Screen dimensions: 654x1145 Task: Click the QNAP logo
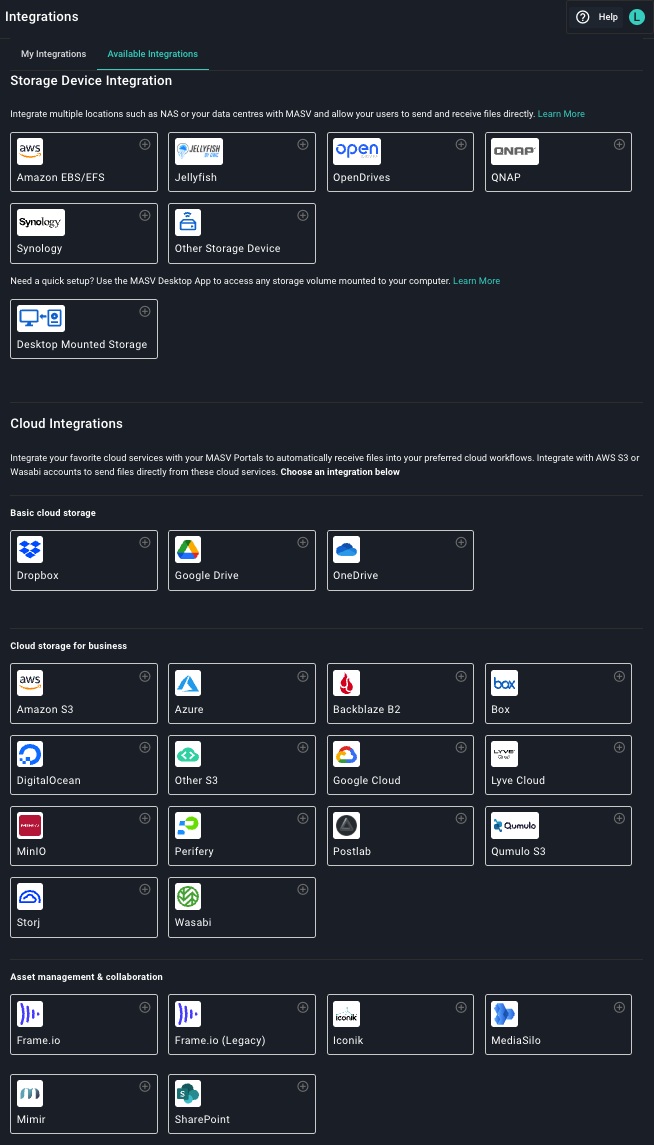click(515, 151)
